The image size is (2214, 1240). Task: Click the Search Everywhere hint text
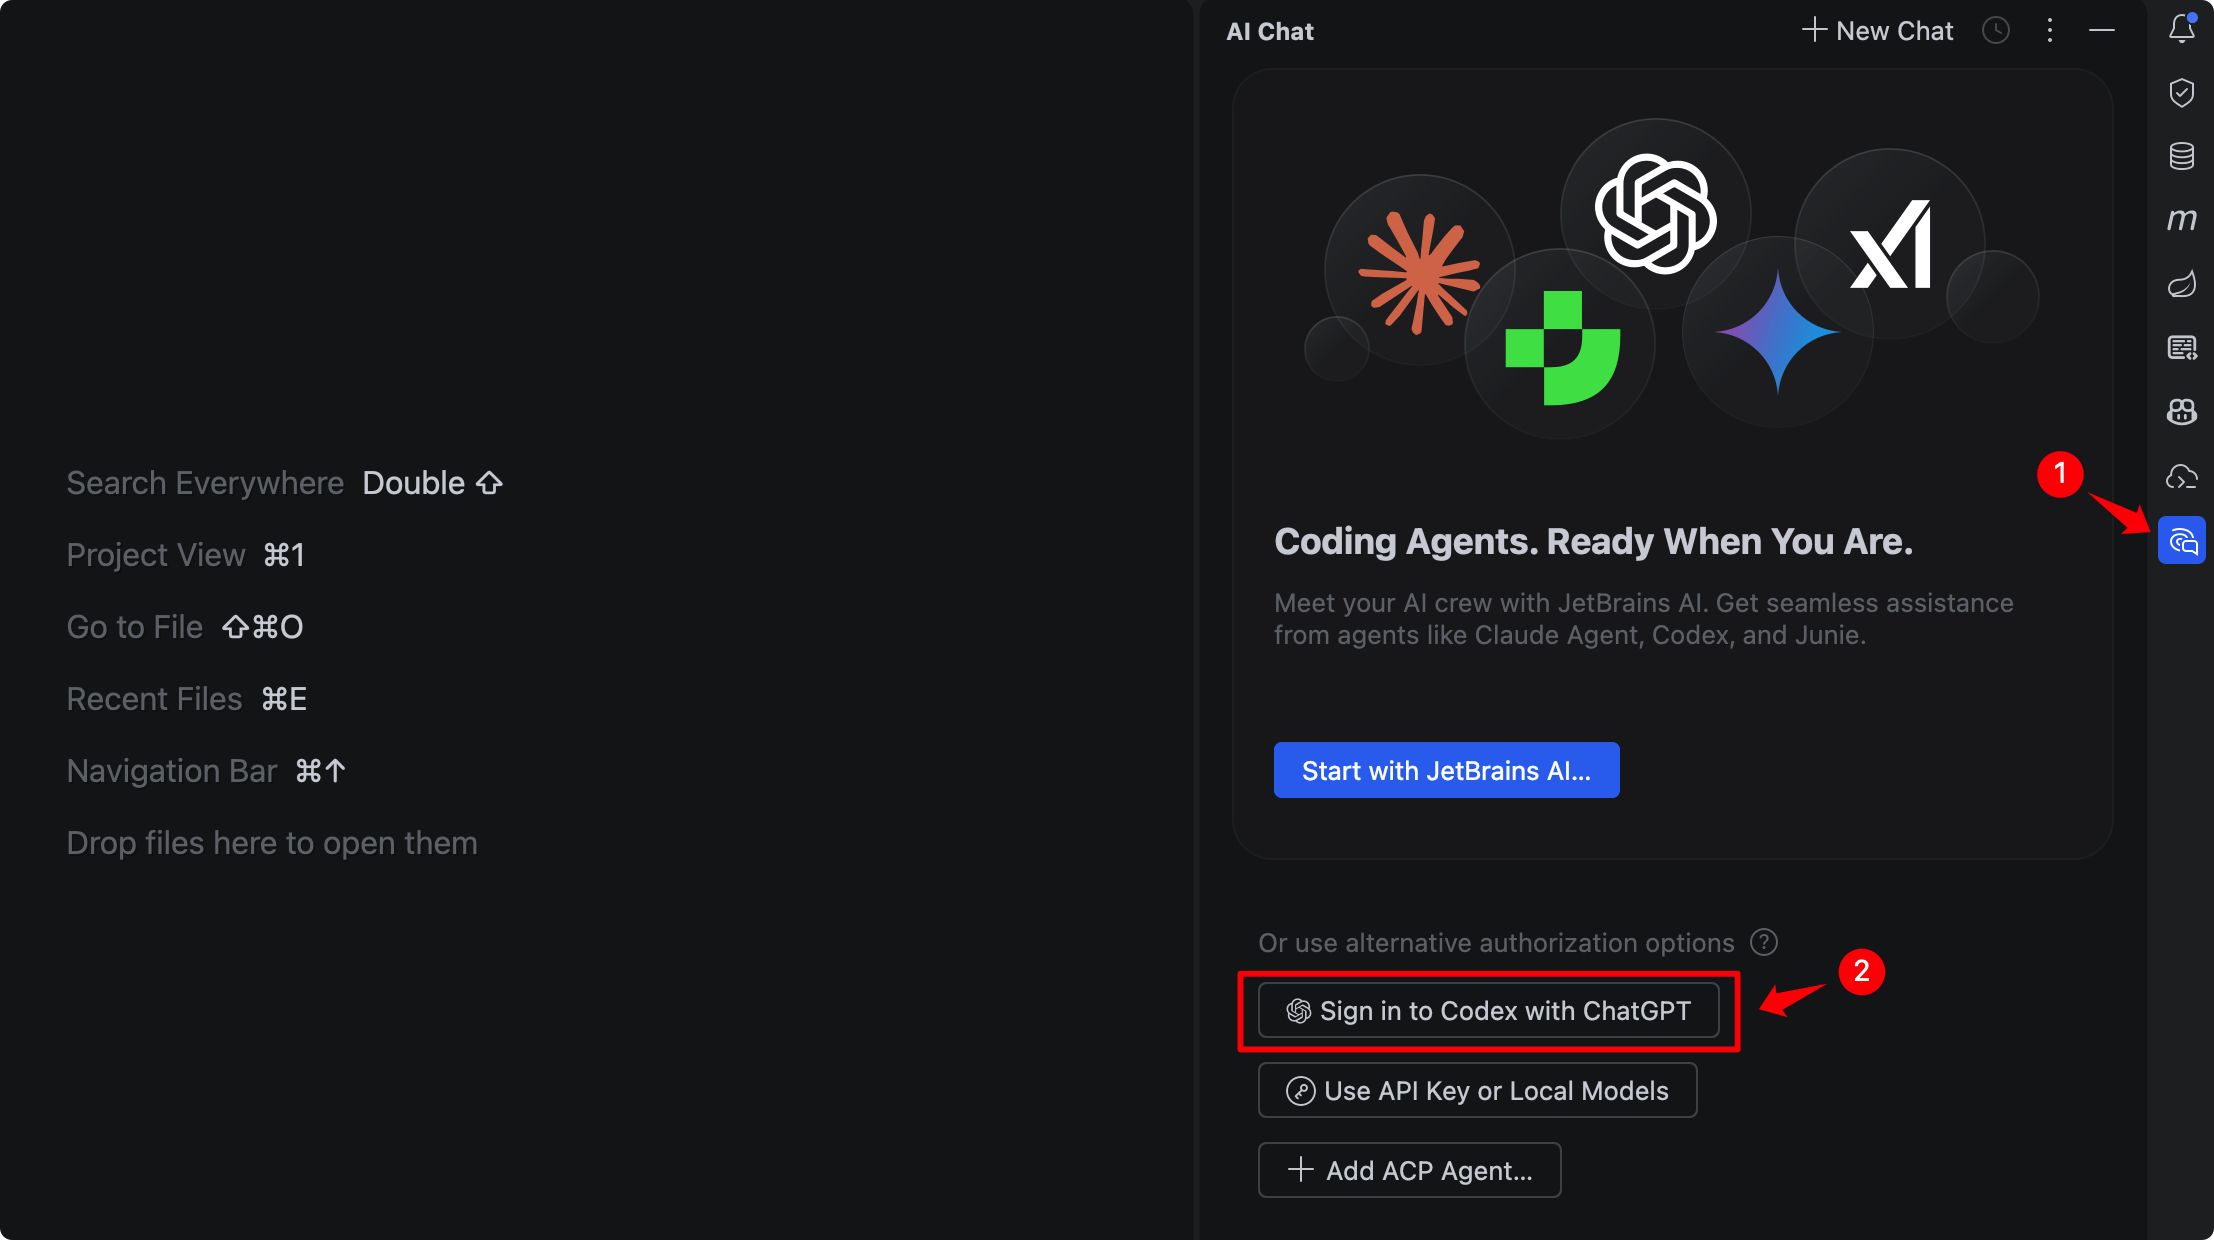point(205,483)
